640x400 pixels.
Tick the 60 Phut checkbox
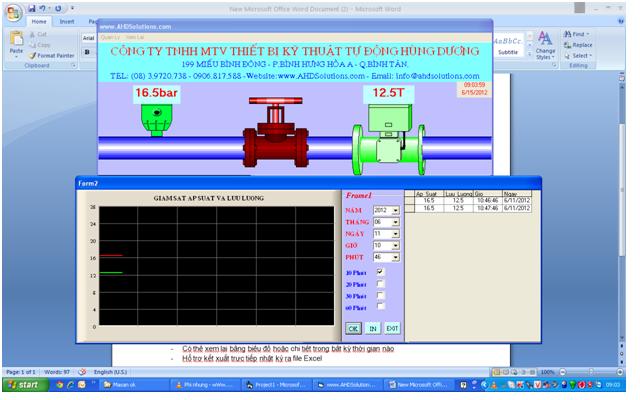point(380,308)
